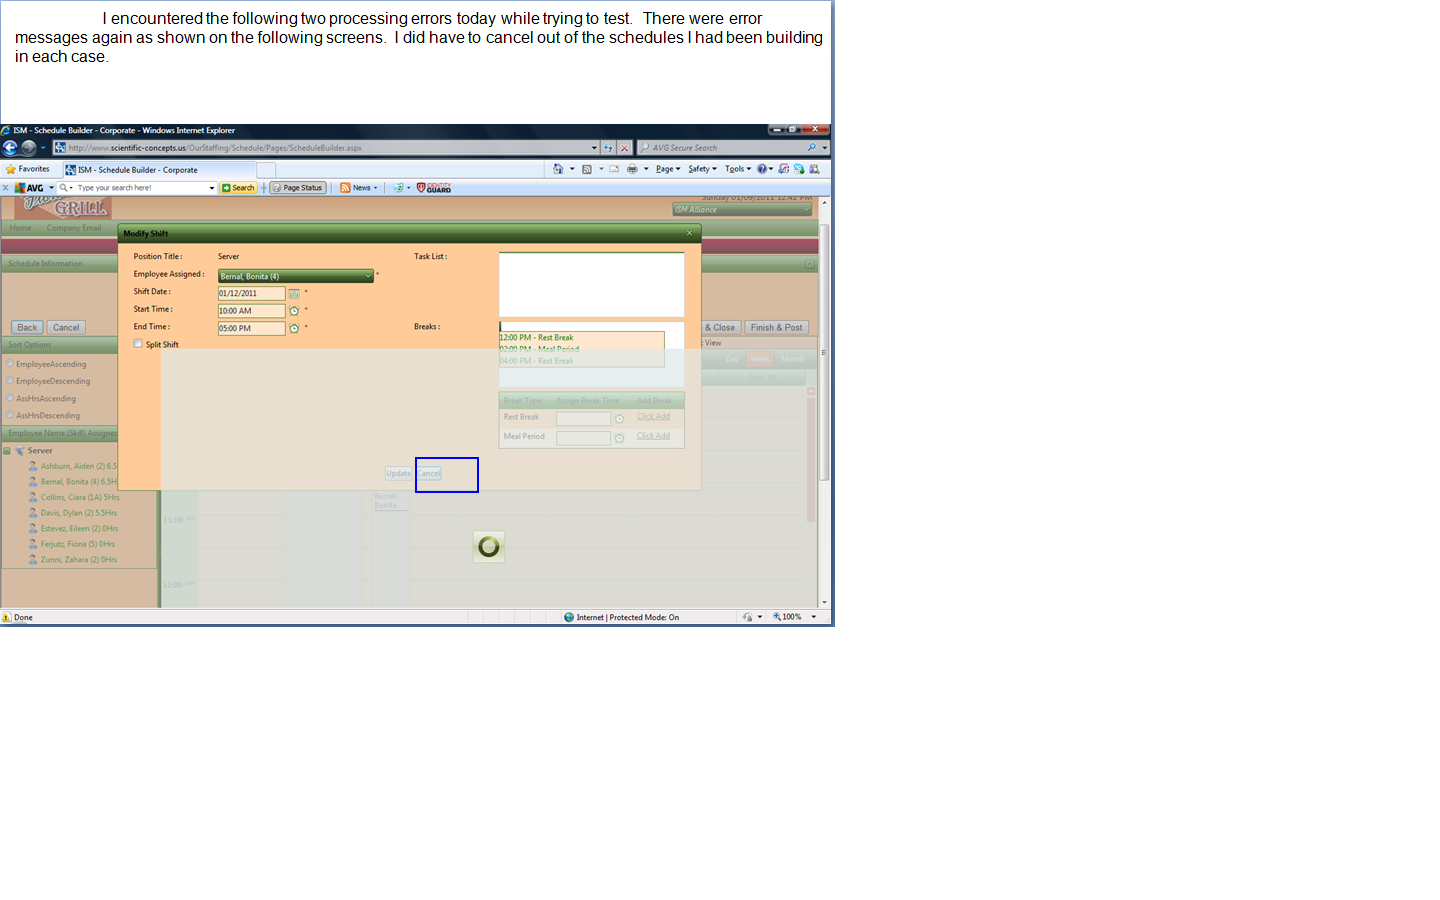Viewport: 1440px width, 900px height.
Task: Open the AVG search box dropdown arrow
Action: tap(211, 188)
